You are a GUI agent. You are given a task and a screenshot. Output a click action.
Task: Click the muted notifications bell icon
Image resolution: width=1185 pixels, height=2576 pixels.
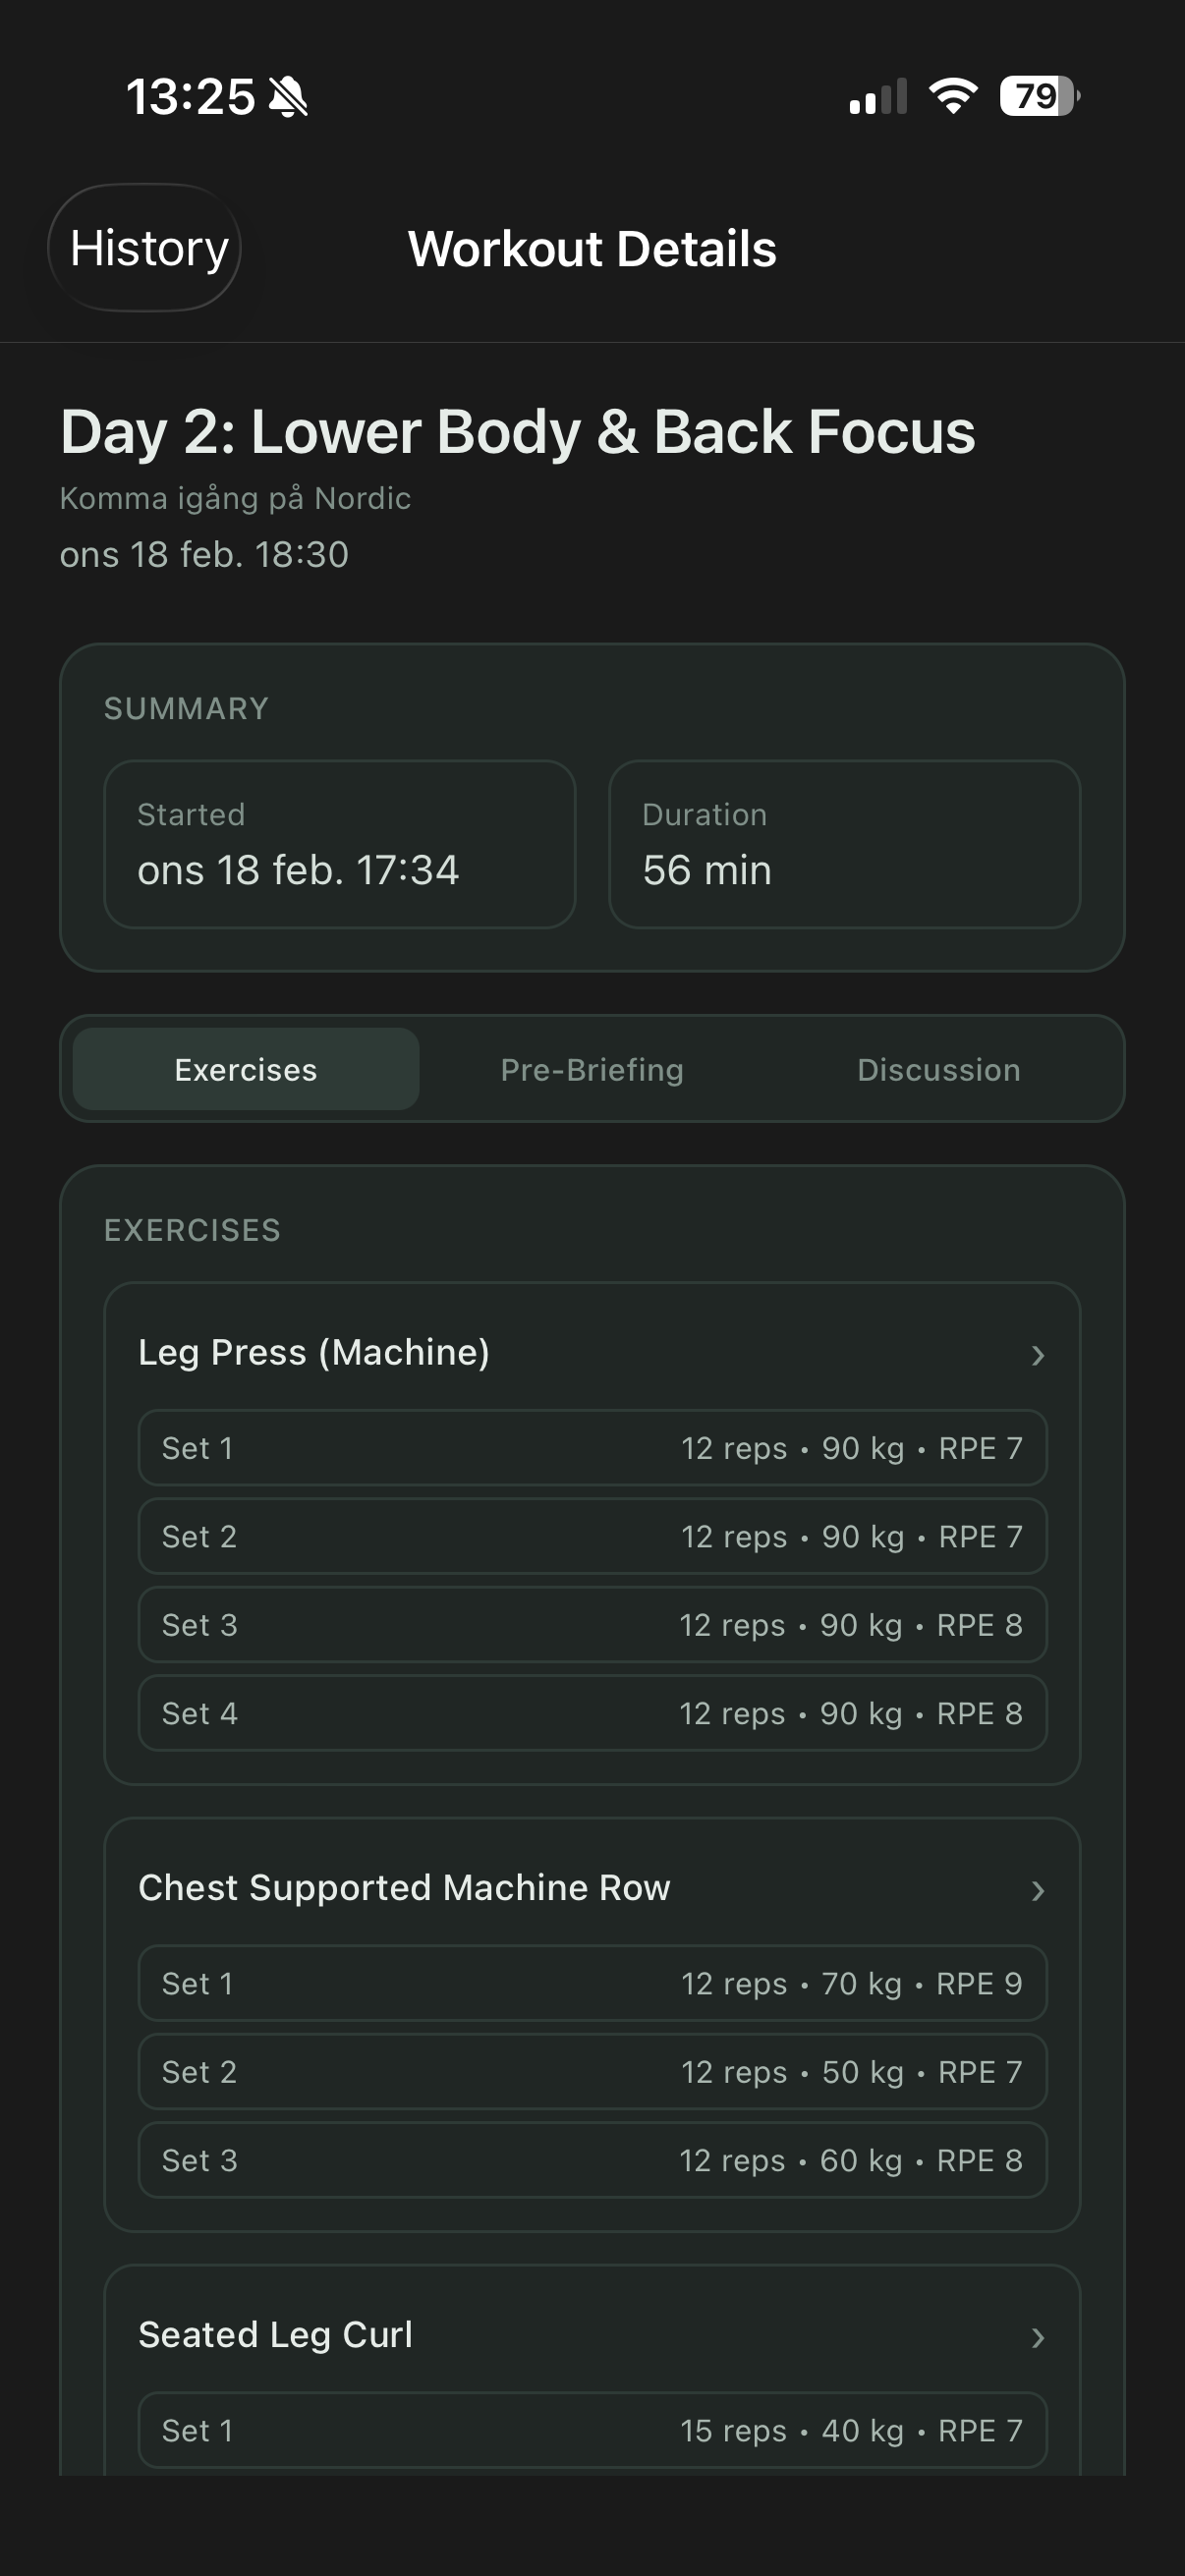coord(288,96)
